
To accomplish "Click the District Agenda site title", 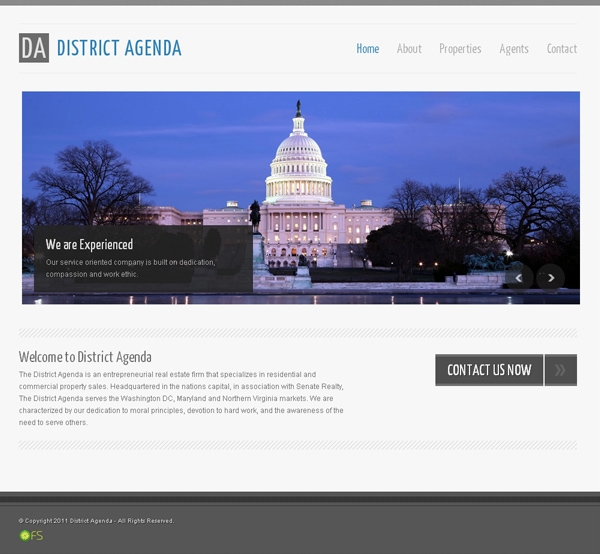I will (119, 48).
